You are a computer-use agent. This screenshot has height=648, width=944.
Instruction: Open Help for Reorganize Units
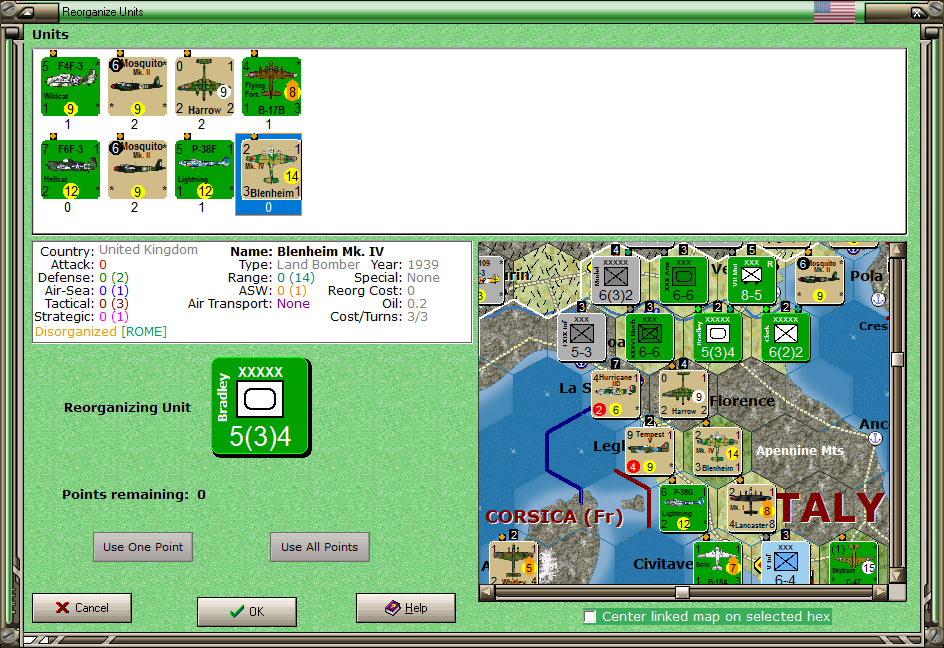pos(406,608)
